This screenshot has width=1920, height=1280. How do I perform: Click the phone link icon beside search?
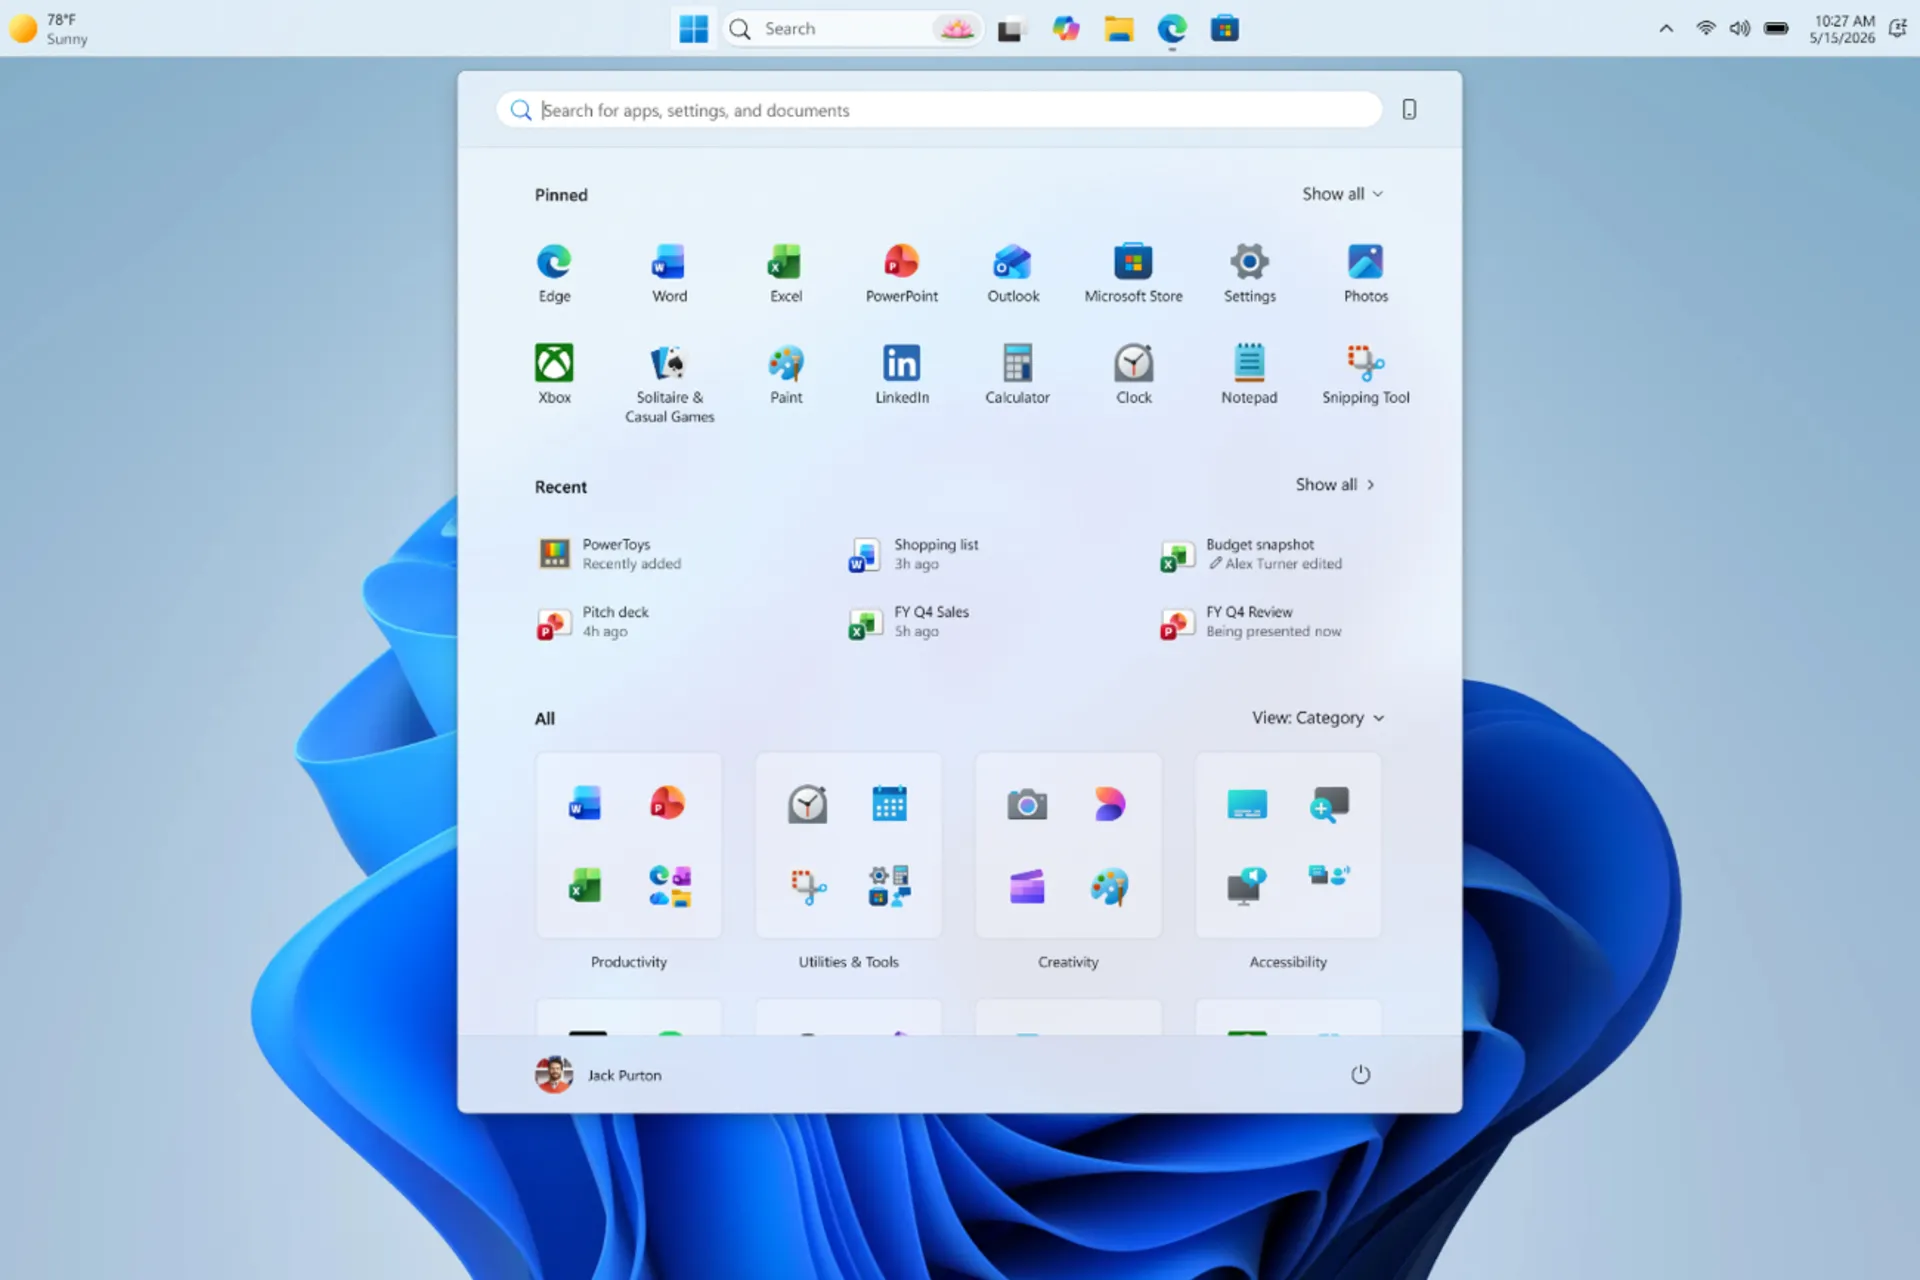[x=1409, y=109]
